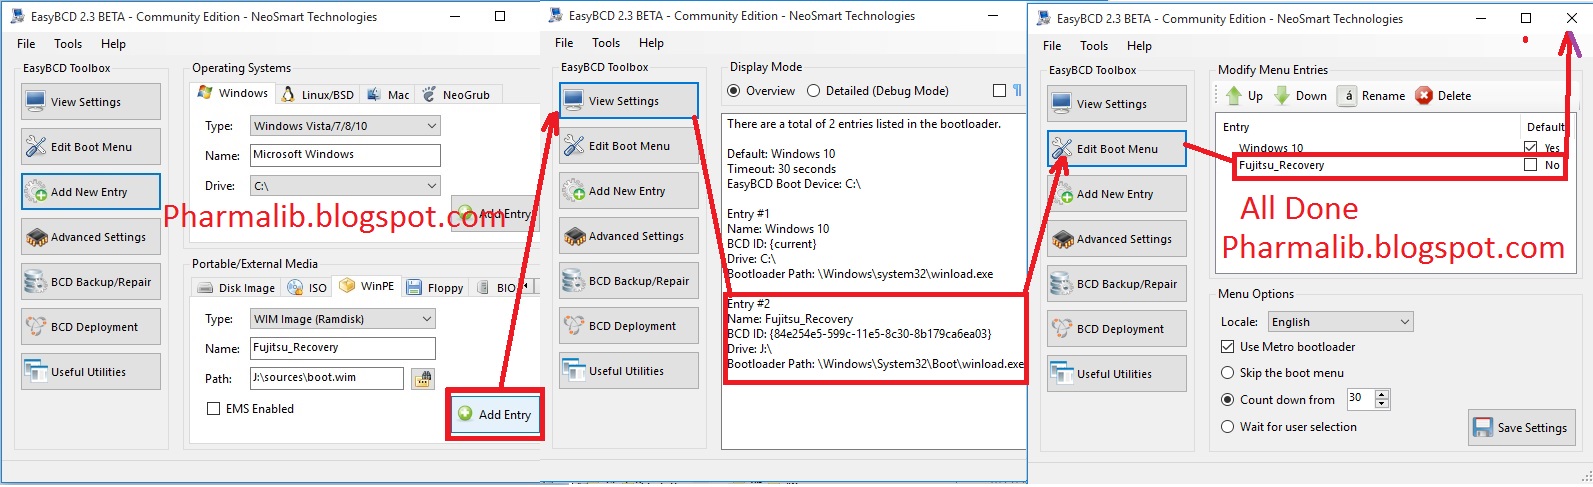Click Useful Utilities in the middle window
1593x487 pixels.
point(629,371)
